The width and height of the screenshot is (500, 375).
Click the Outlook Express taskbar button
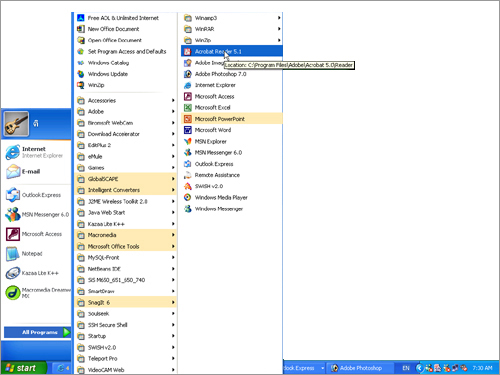pyautogui.click(x=304, y=368)
